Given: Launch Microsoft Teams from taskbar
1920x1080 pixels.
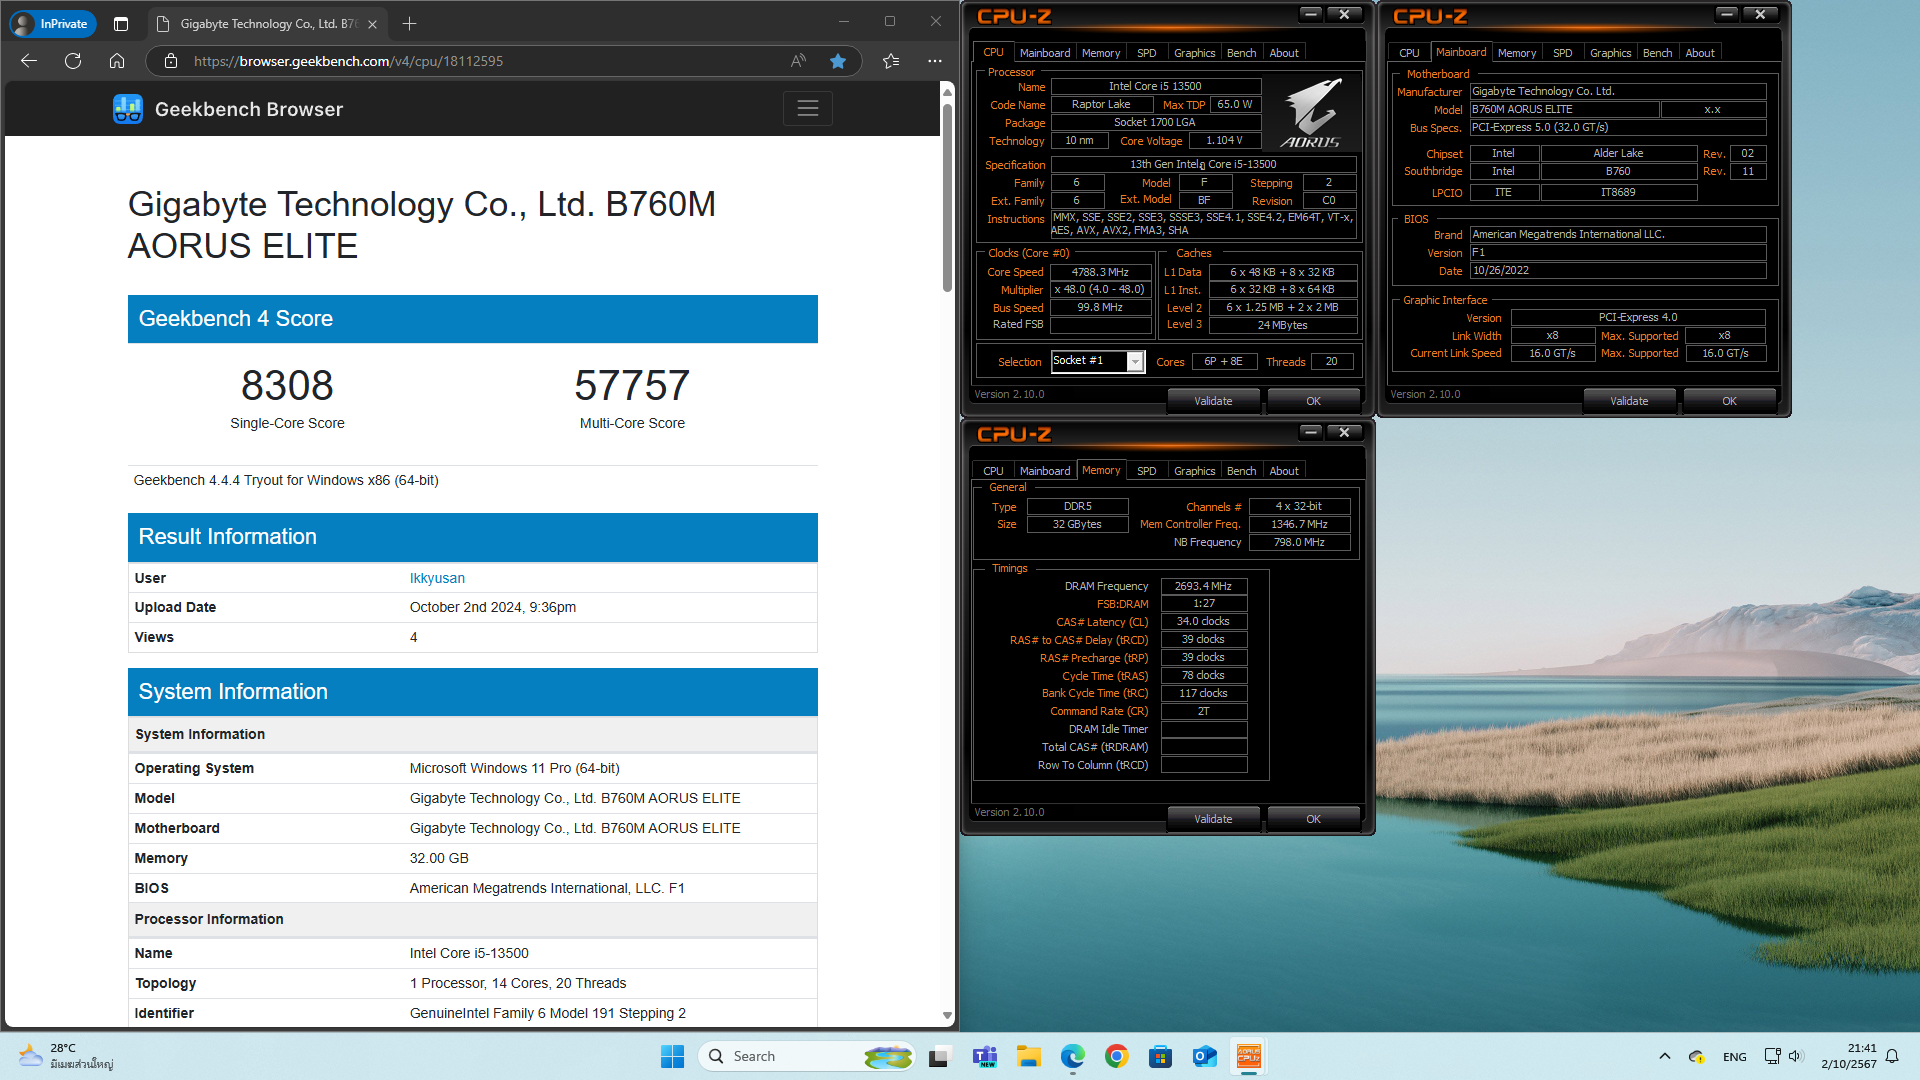Looking at the screenshot, I should click(x=985, y=1056).
